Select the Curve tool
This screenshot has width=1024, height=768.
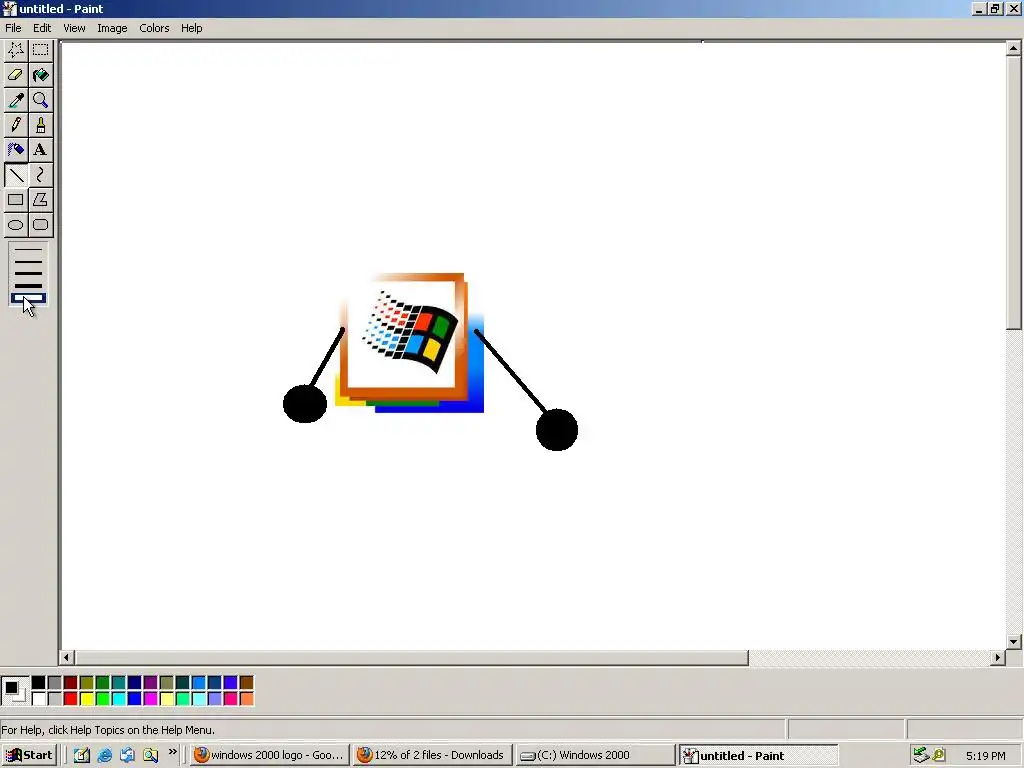(x=40, y=174)
